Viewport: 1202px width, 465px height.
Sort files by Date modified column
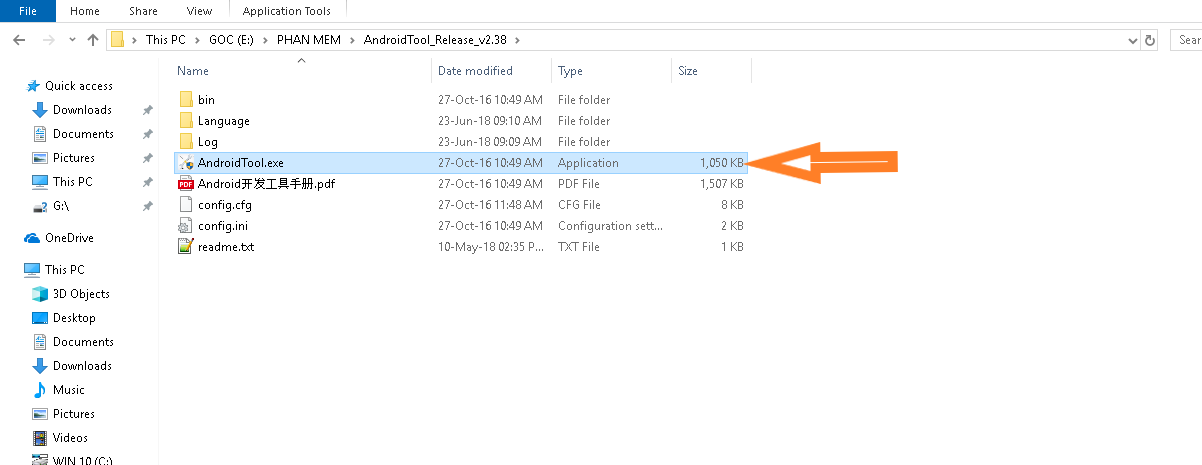[475, 71]
